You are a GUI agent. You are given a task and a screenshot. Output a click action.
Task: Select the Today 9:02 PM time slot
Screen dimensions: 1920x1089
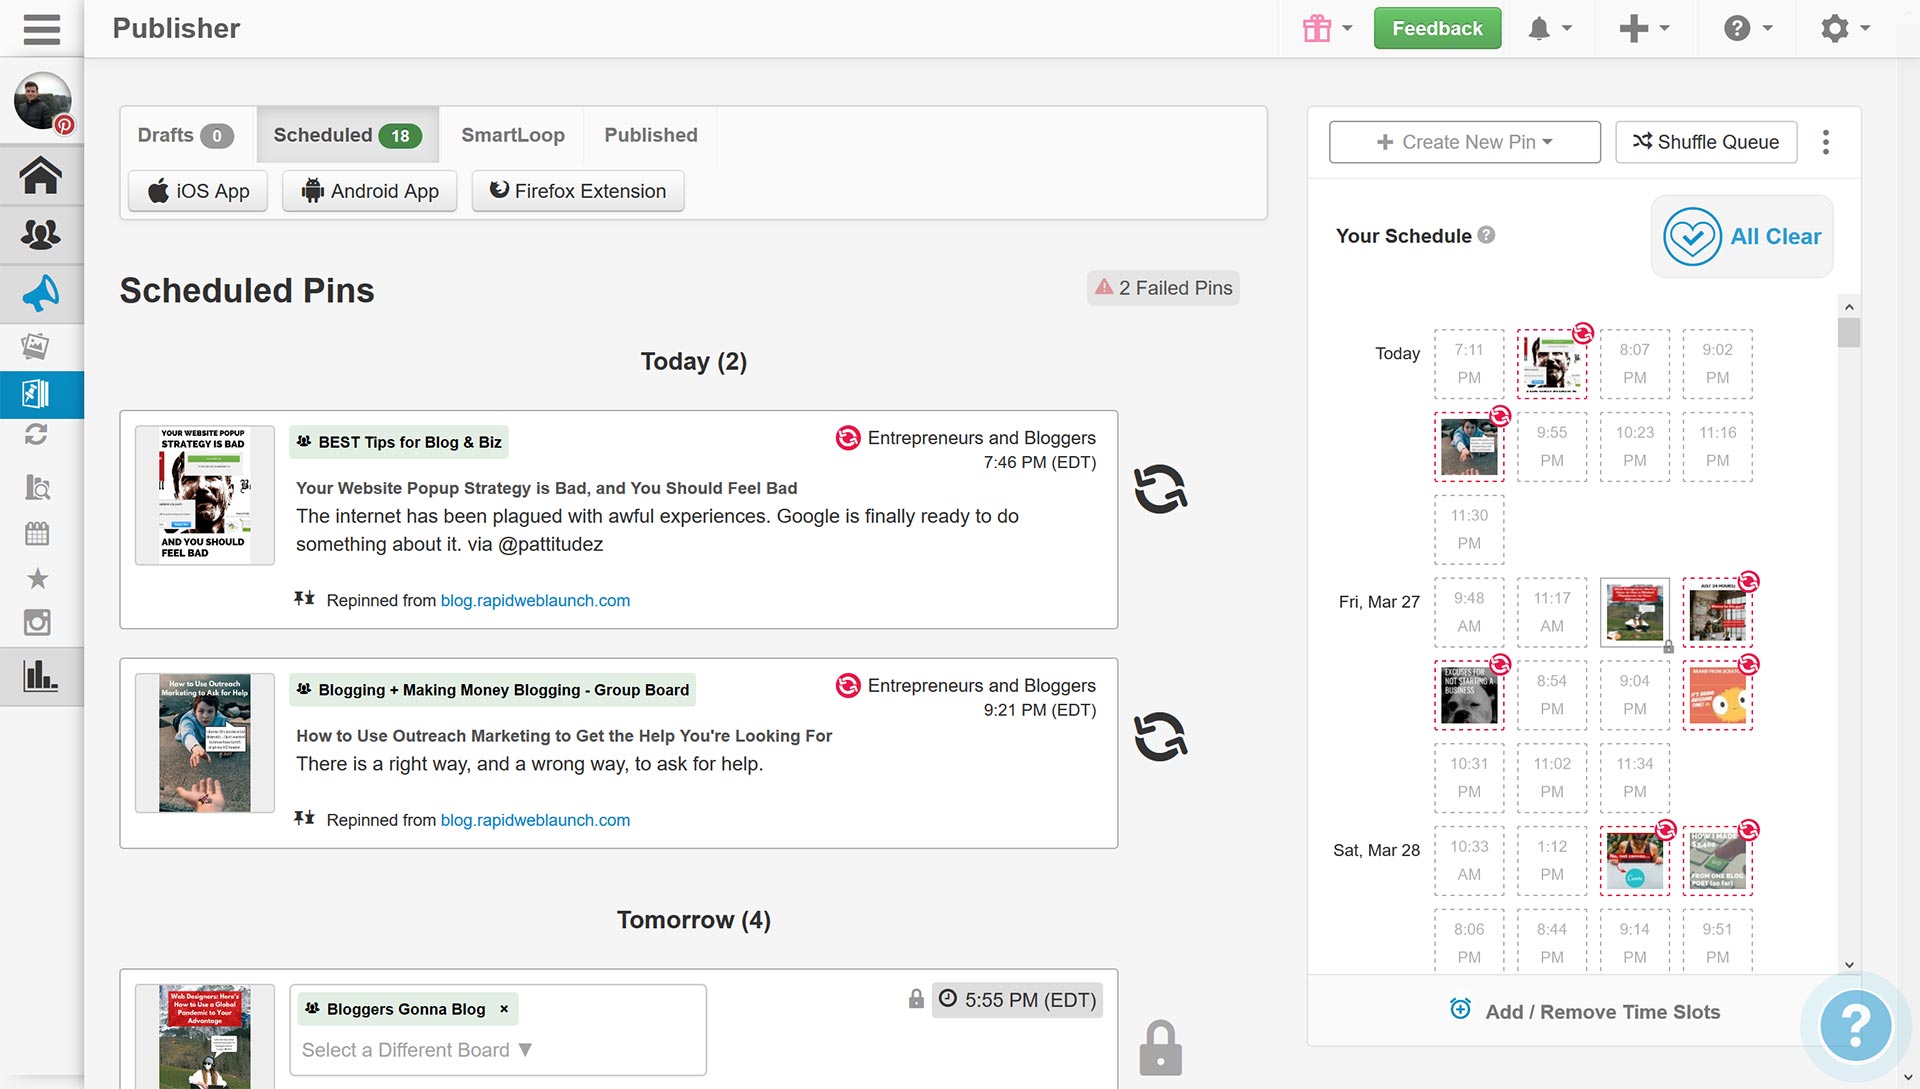[1718, 364]
